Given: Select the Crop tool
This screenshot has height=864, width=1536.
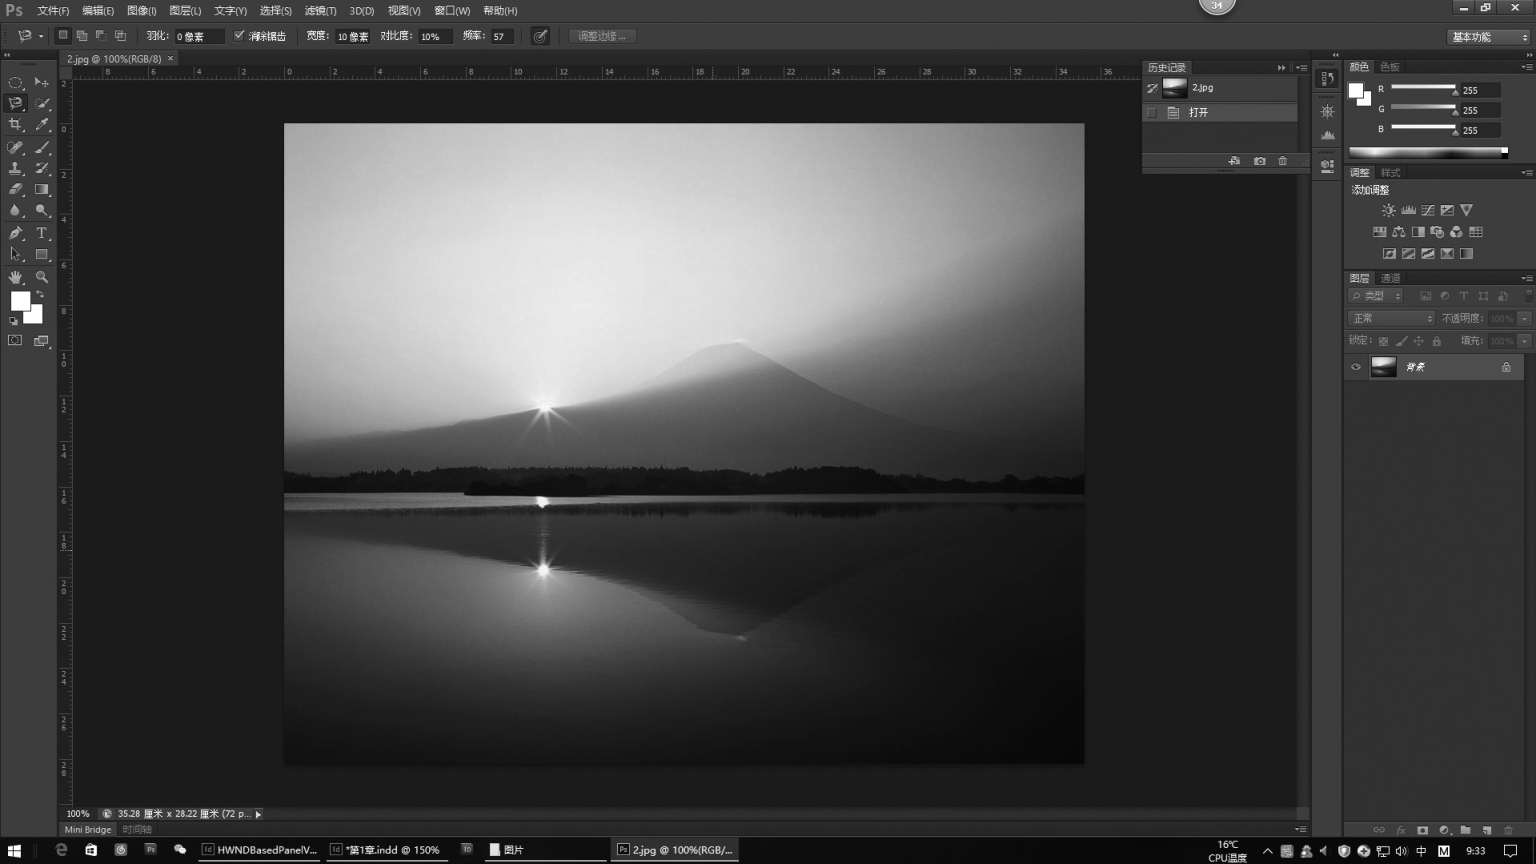Looking at the screenshot, I should pyautogui.click(x=15, y=125).
